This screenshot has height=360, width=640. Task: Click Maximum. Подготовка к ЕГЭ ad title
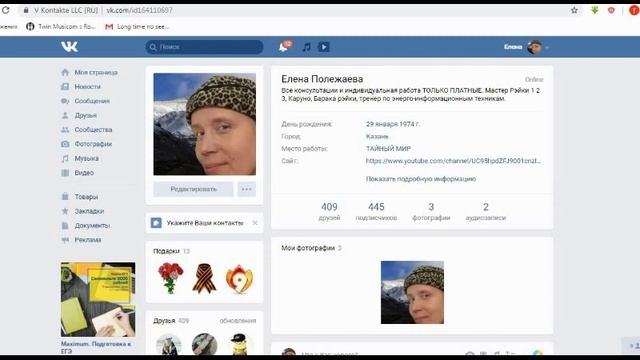[x=96, y=347]
